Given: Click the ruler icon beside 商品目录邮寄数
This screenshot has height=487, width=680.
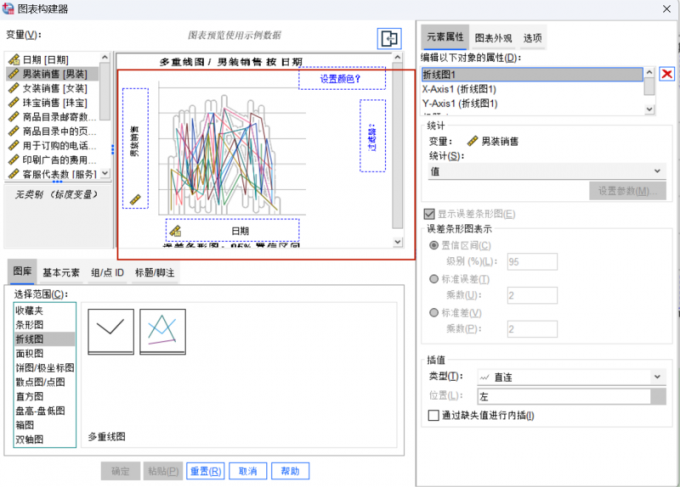Looking at the screenshot, I should (14, 117).
